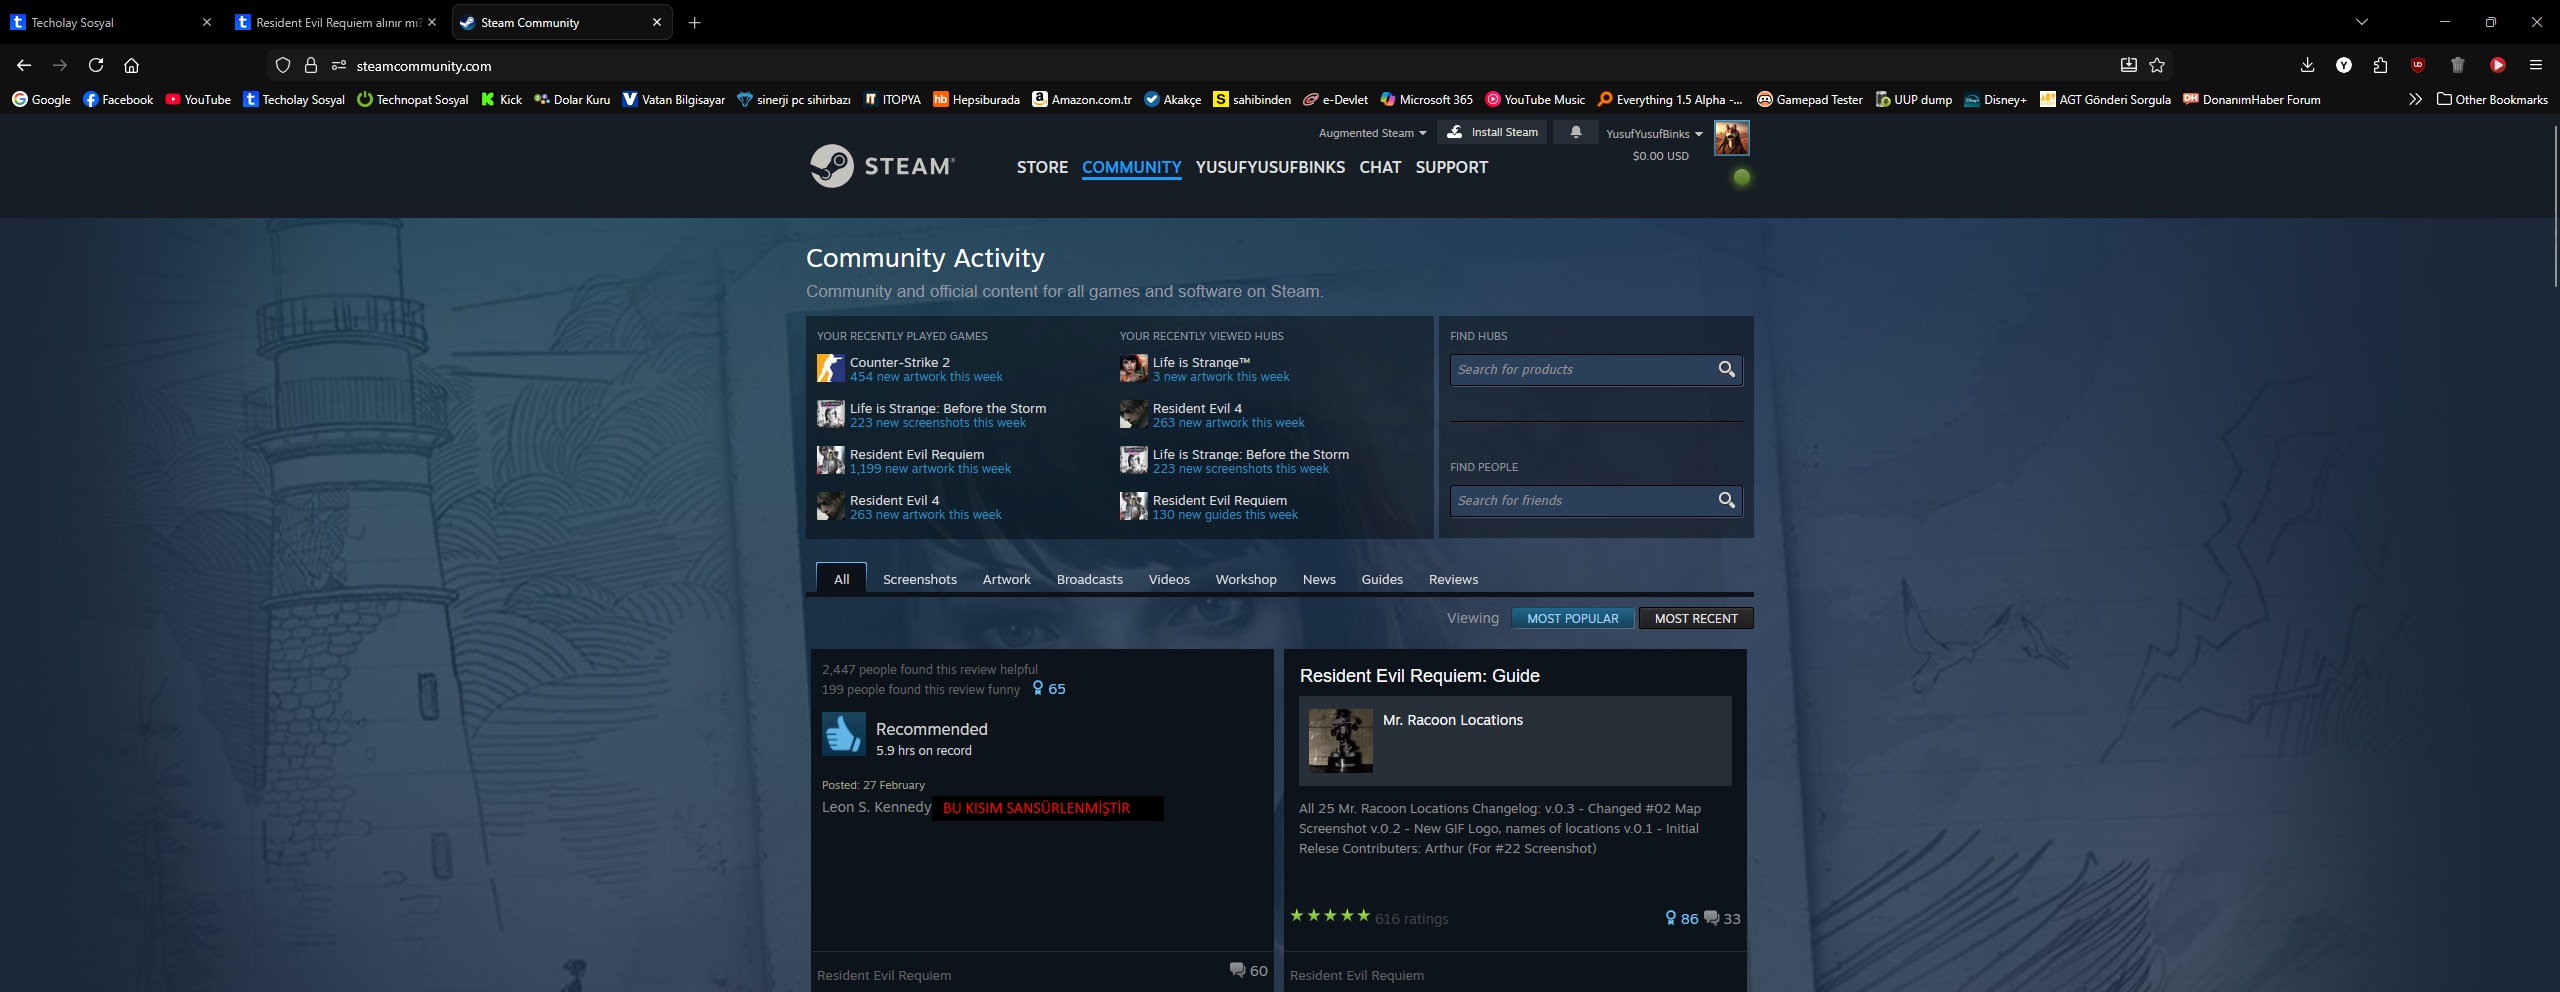
Task: Select the Videos tab
Action: coord(1169,579)
